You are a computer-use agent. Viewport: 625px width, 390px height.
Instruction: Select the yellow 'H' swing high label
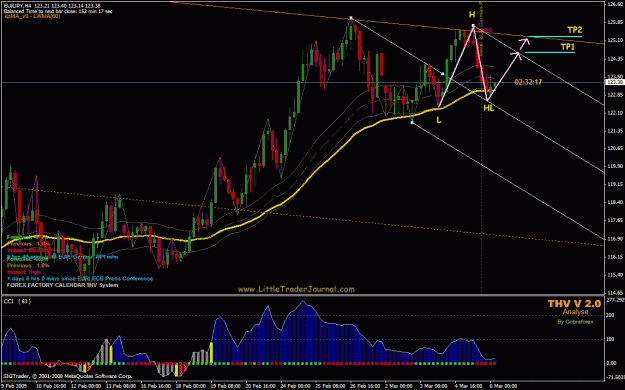tap(472, 15)
